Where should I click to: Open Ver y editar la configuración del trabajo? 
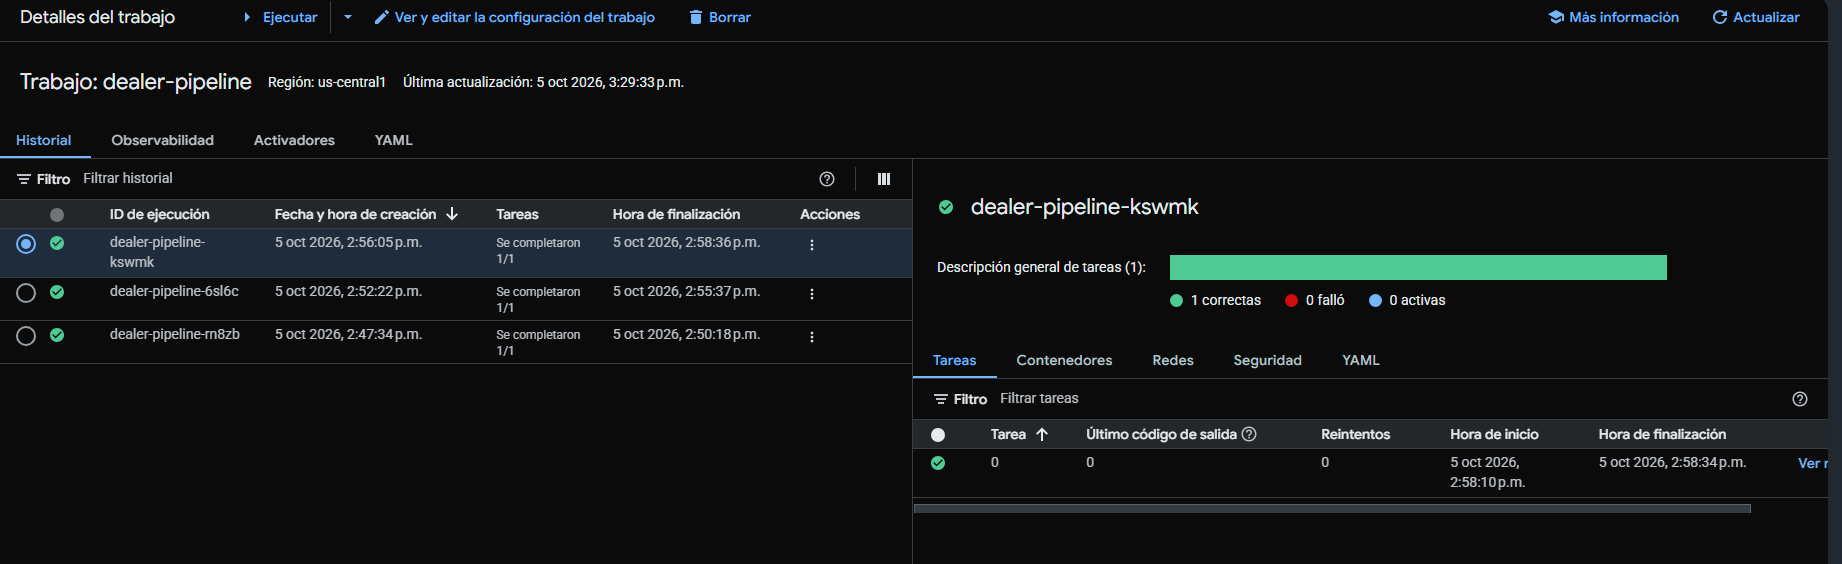click(515, 17)
